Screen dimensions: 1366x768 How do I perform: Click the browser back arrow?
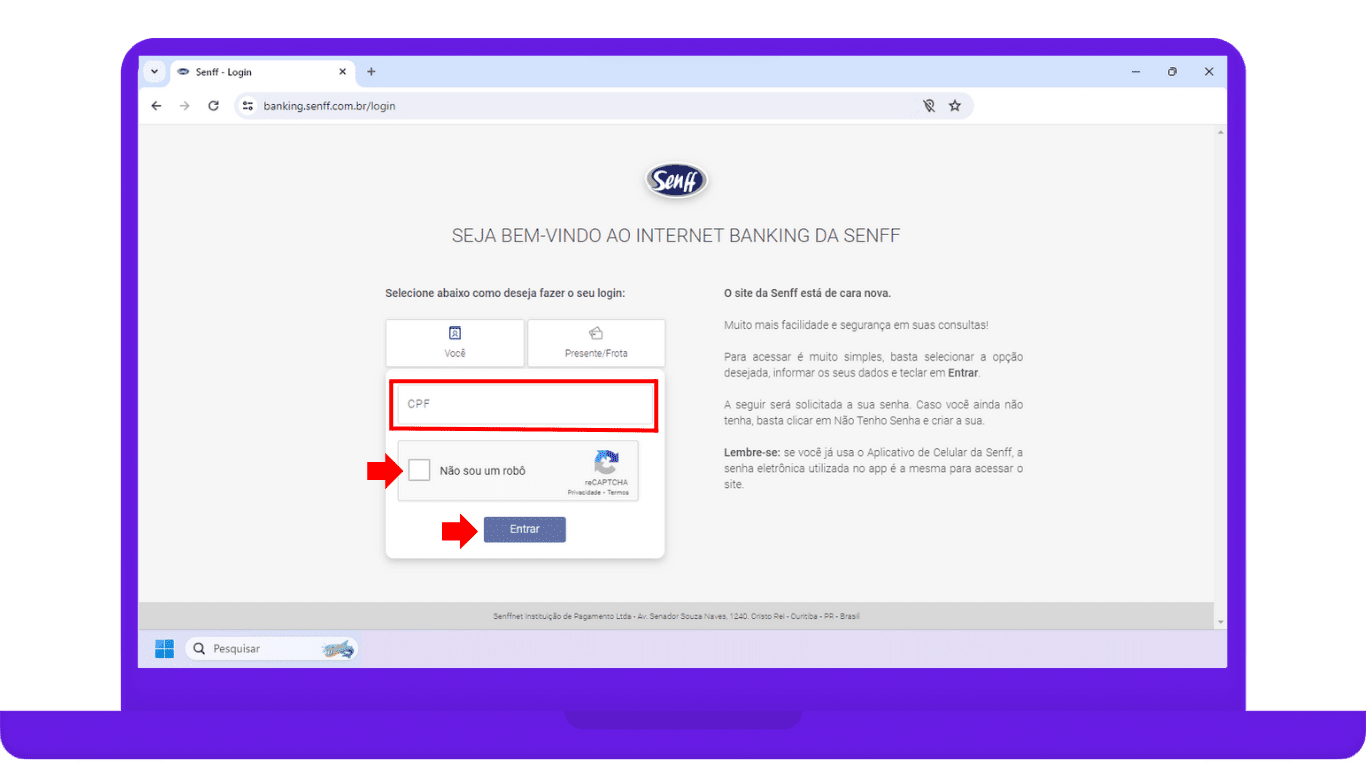point(156,105)
